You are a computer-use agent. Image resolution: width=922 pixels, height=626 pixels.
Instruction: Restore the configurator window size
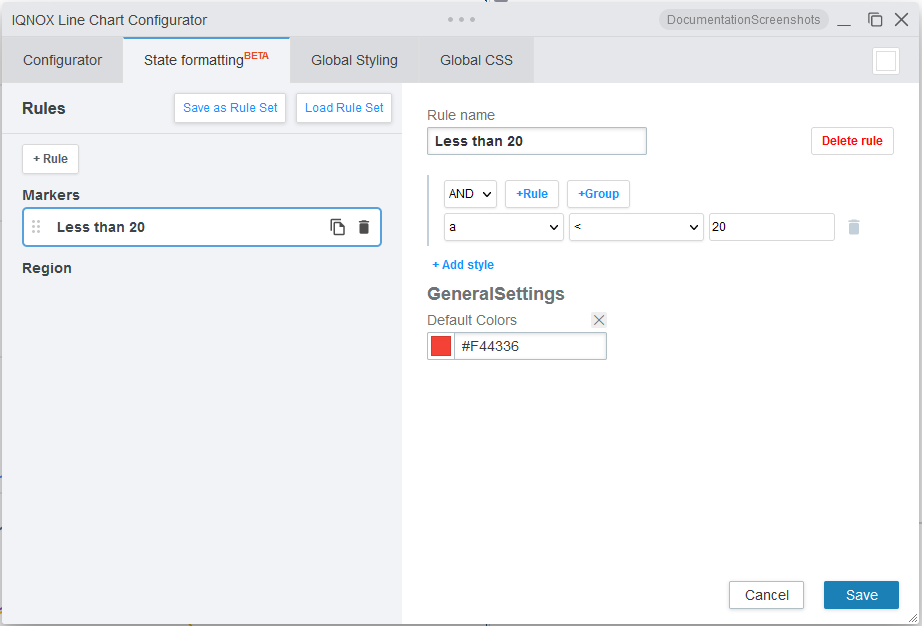click(x=875, y=19)
